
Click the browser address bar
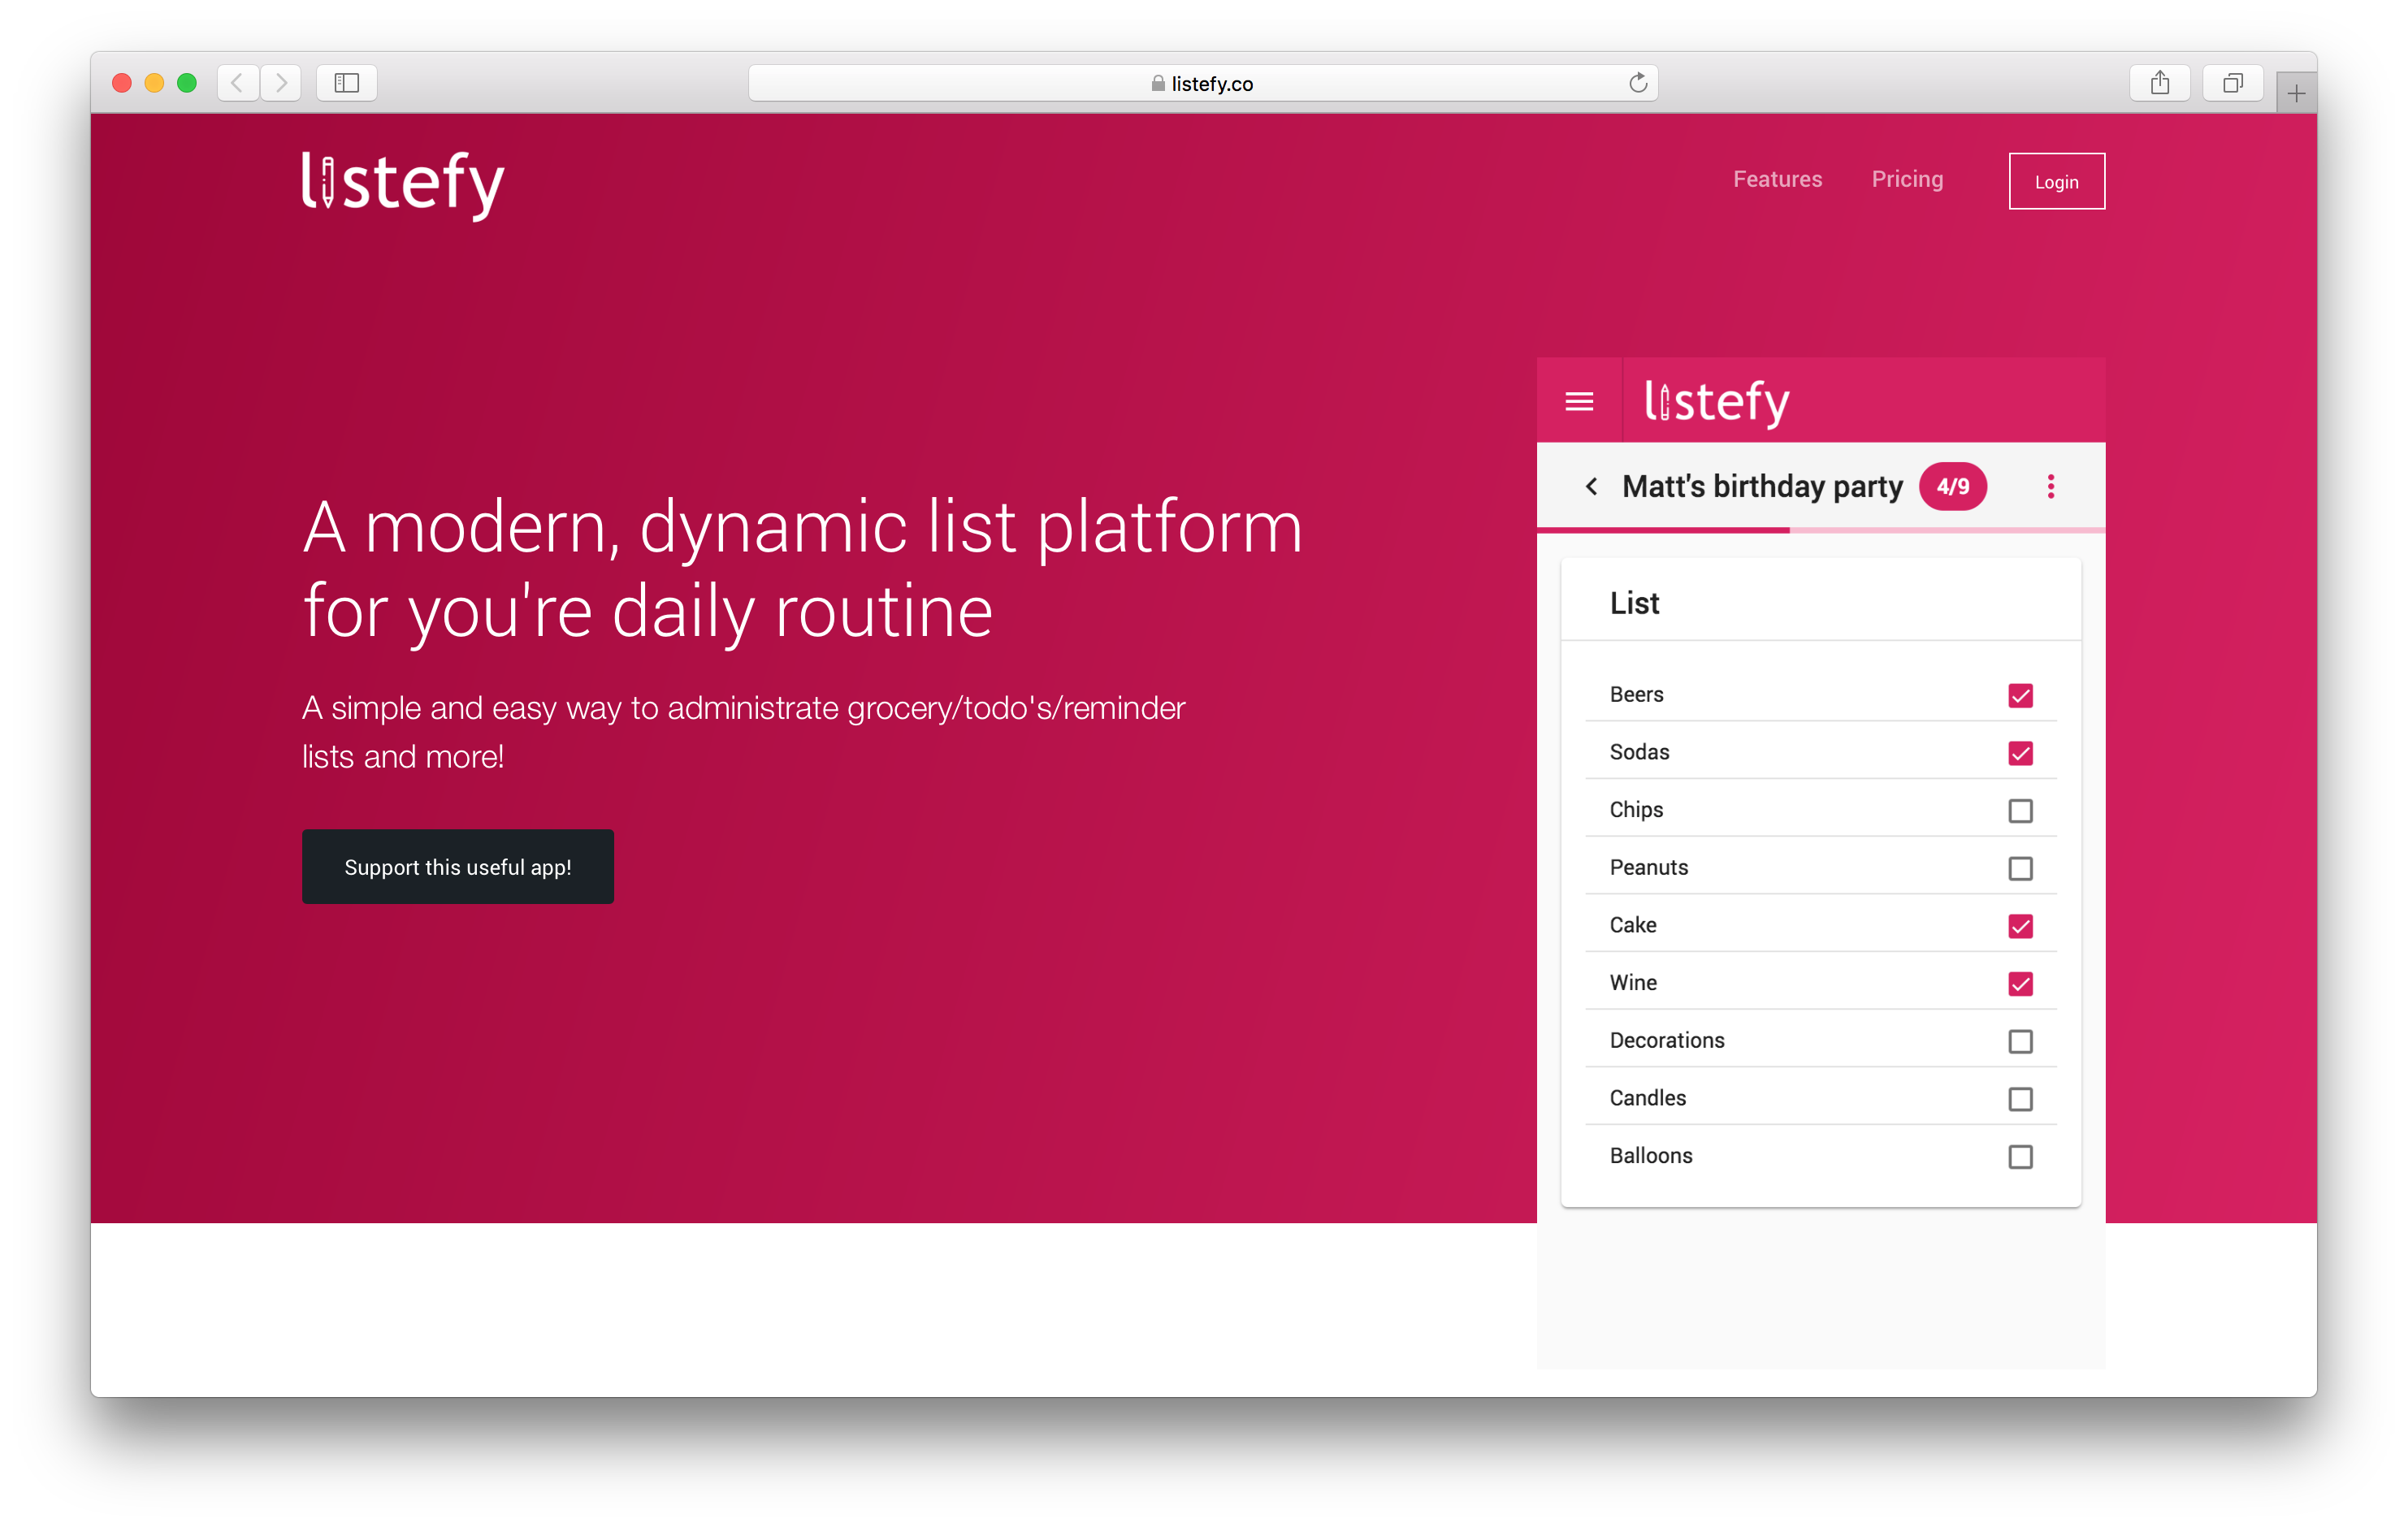click(1200, 83)
